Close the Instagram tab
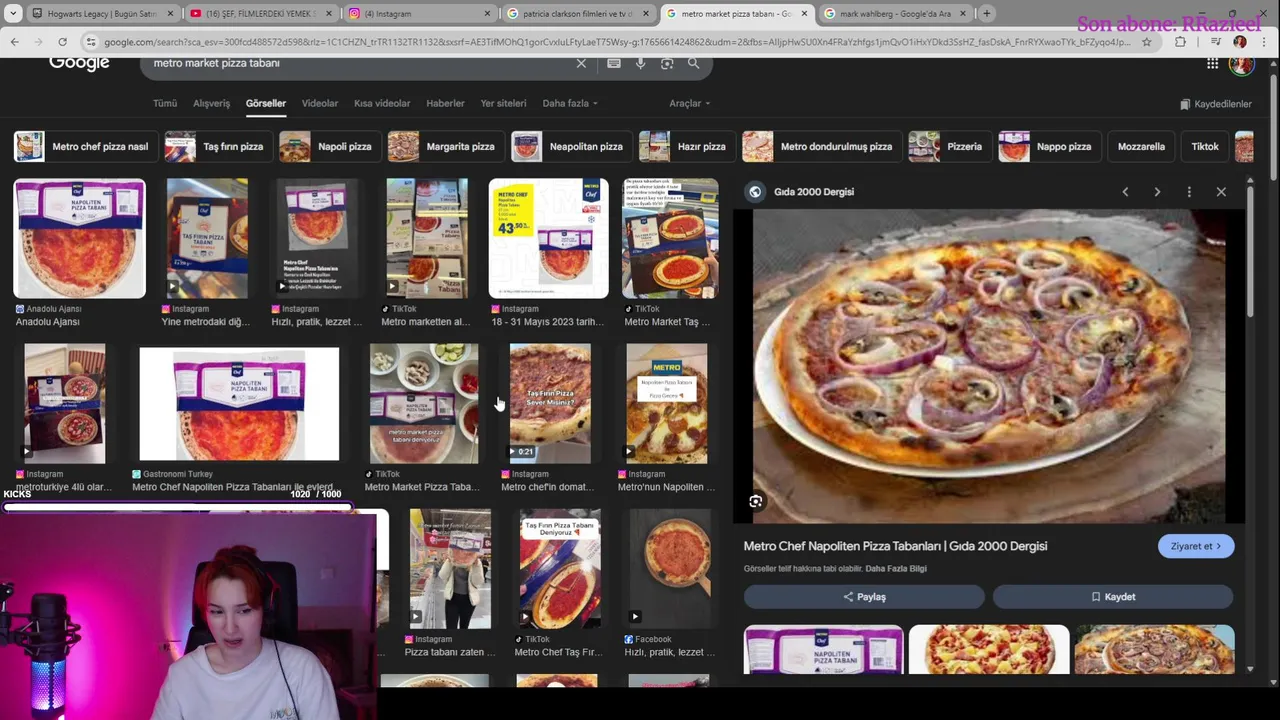The height and width of the screenshot is (720, 1280). 487,14
